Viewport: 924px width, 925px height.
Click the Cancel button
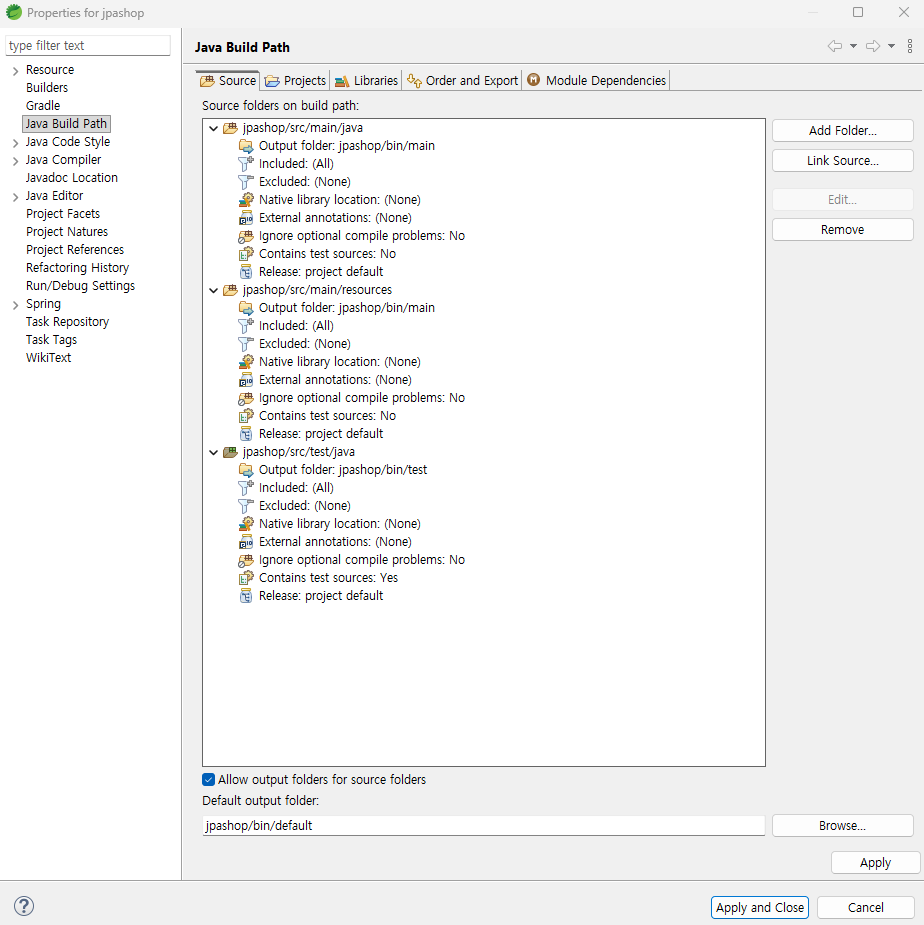pos(866,907)
